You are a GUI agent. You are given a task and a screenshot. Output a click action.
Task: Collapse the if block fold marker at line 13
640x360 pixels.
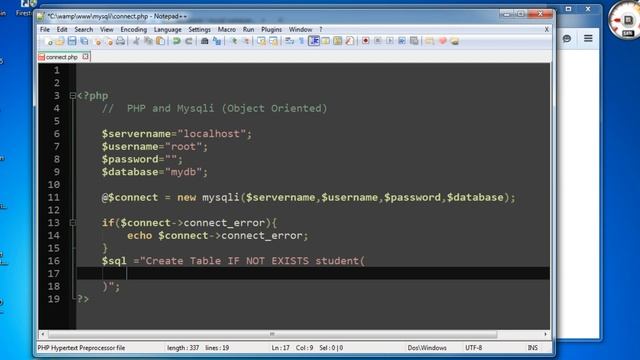pyautogui.click(x=72, y=222)
